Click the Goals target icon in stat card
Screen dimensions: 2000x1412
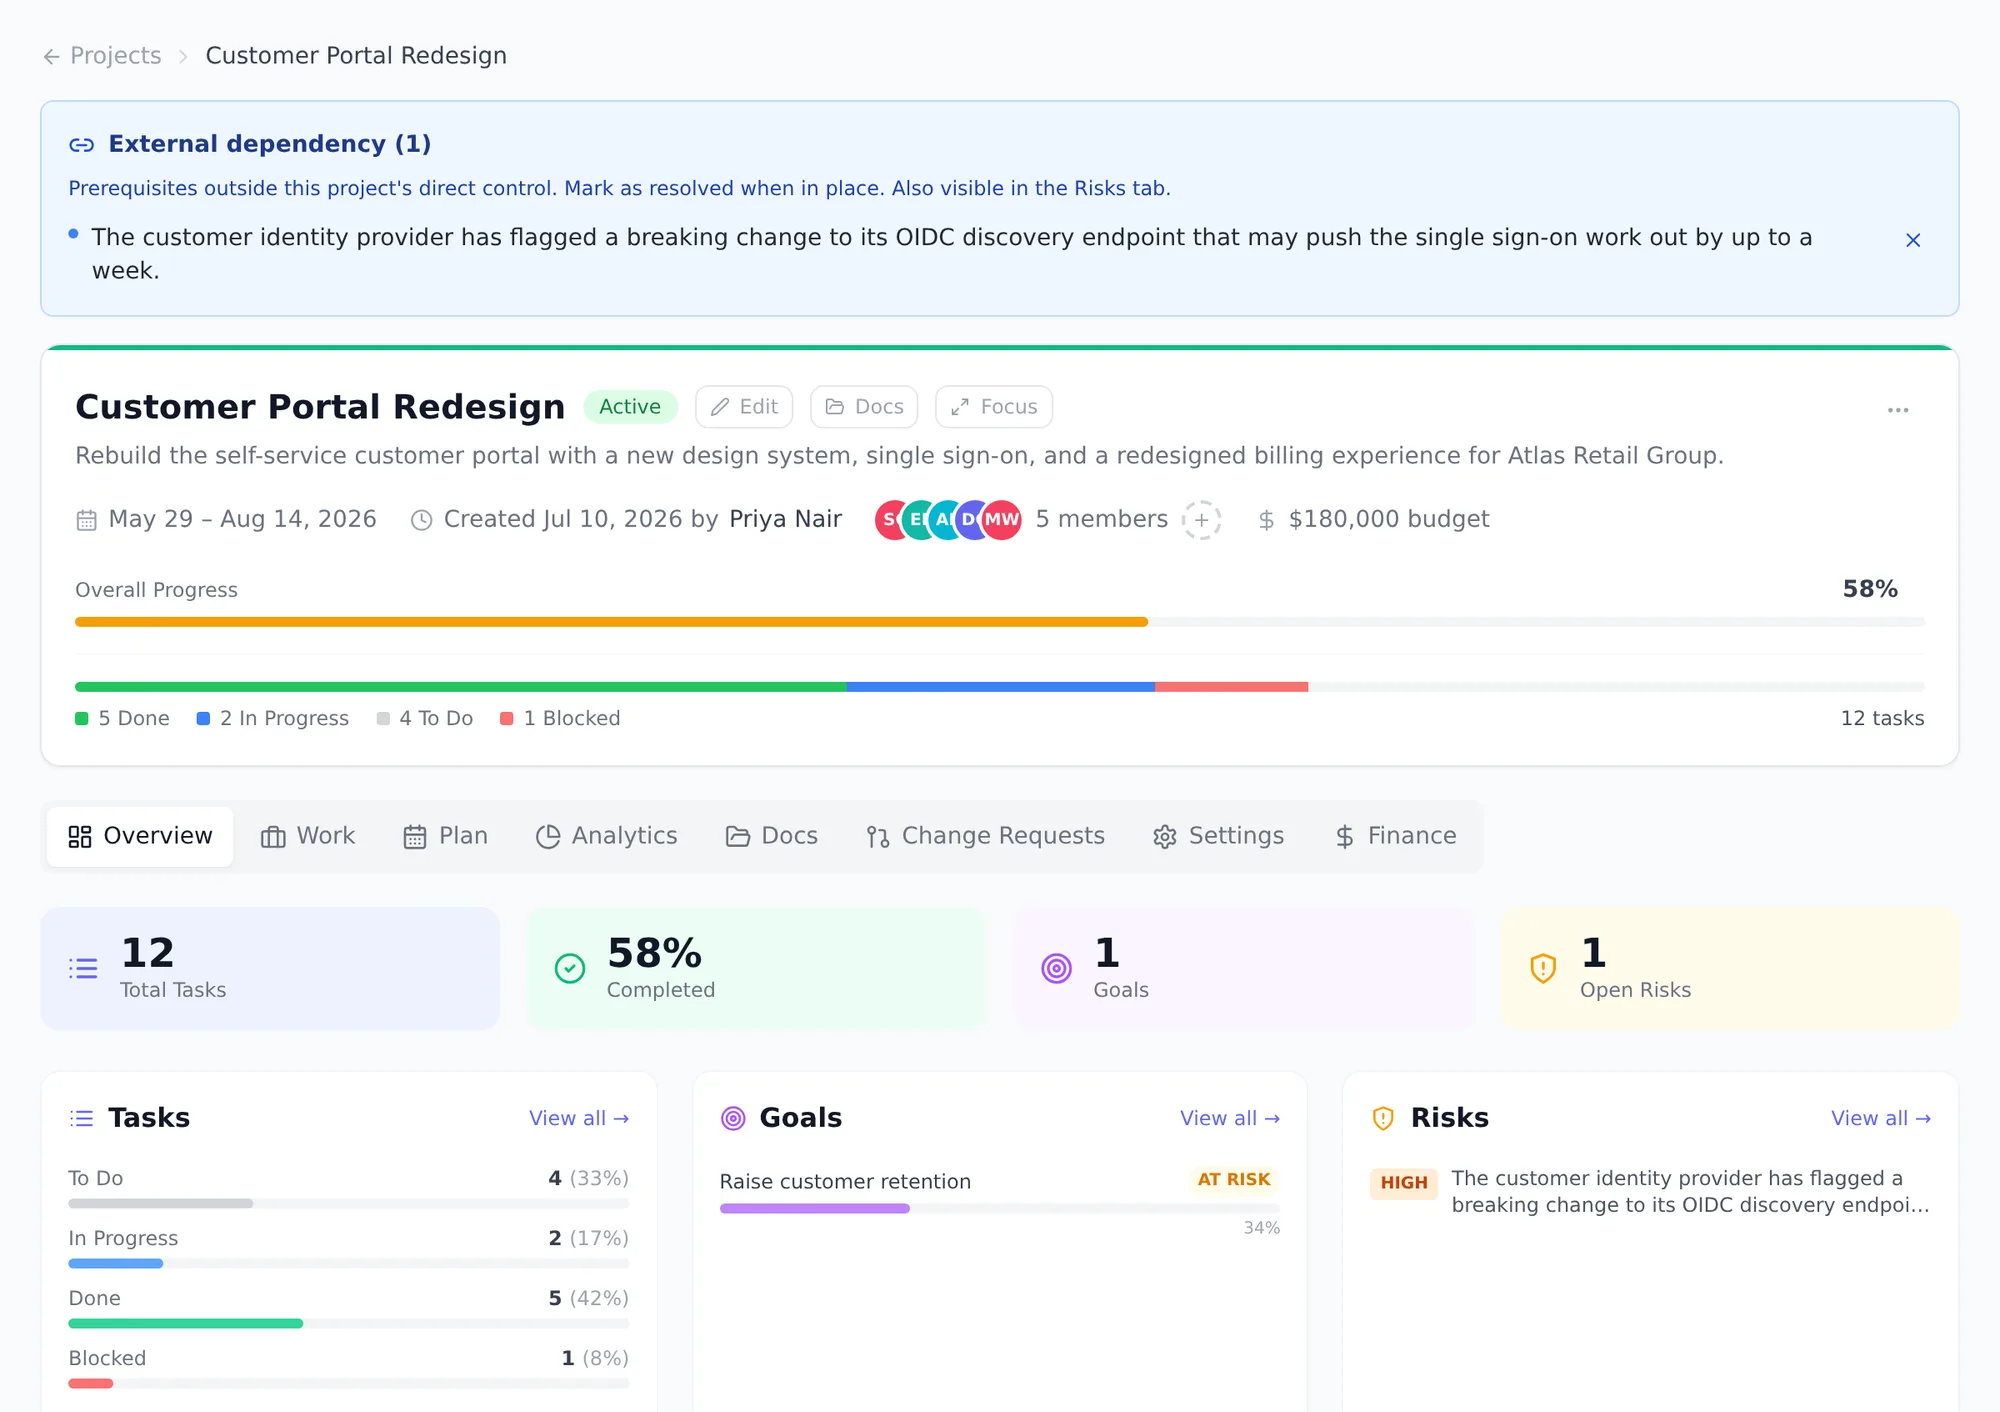click(1056, 968)
